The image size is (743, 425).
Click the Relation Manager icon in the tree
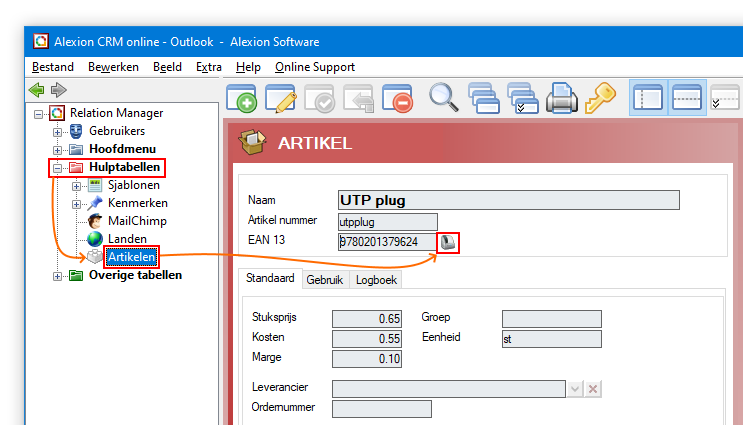point(57,113)
